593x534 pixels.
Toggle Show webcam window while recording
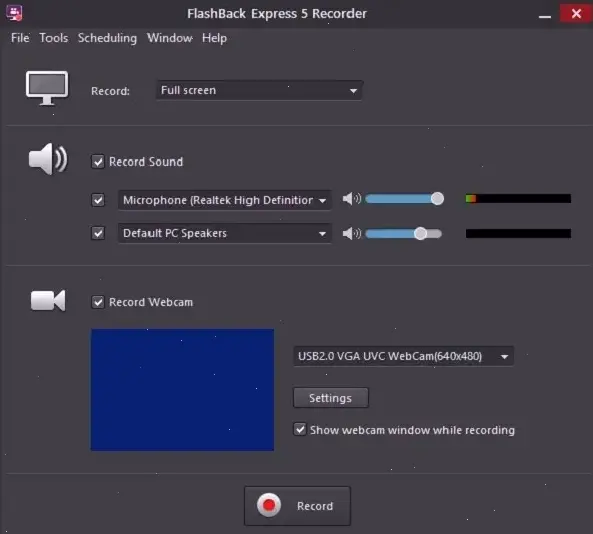[300, 429]
